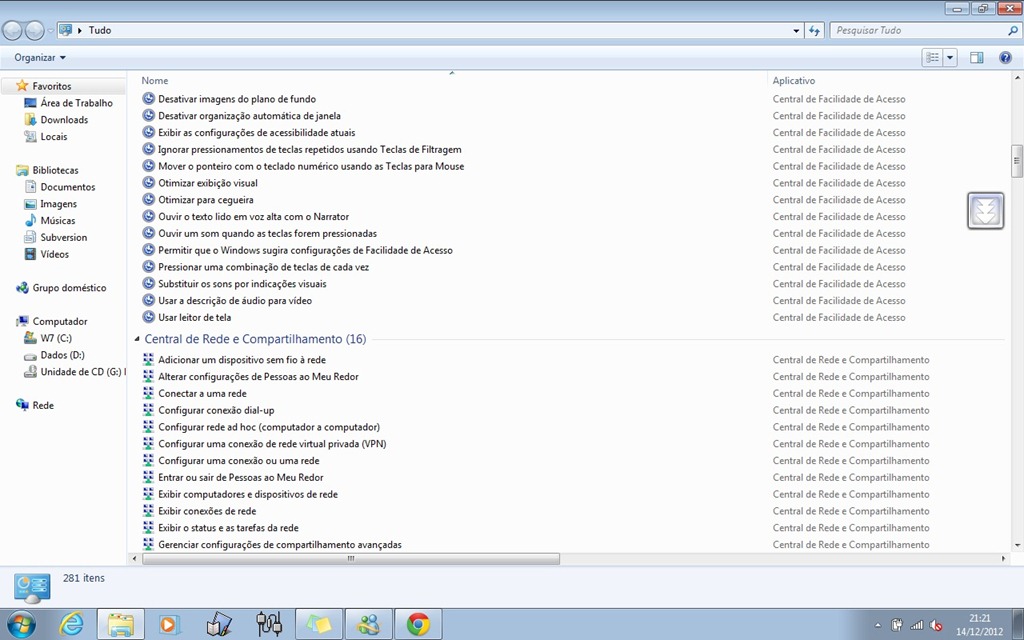Viewport: 1024px width, 640px height.
Task: Select Computador in navigation pane
Action: (59, 321)
